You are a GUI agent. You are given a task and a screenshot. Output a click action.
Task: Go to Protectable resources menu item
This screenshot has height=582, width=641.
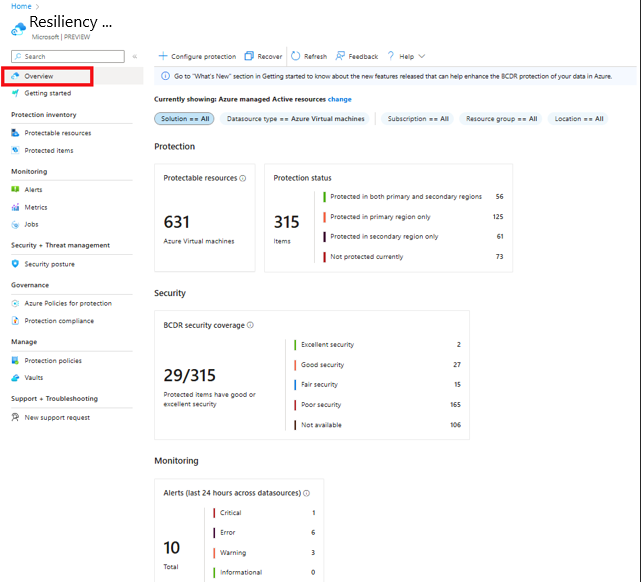click(x=58, y=133)
